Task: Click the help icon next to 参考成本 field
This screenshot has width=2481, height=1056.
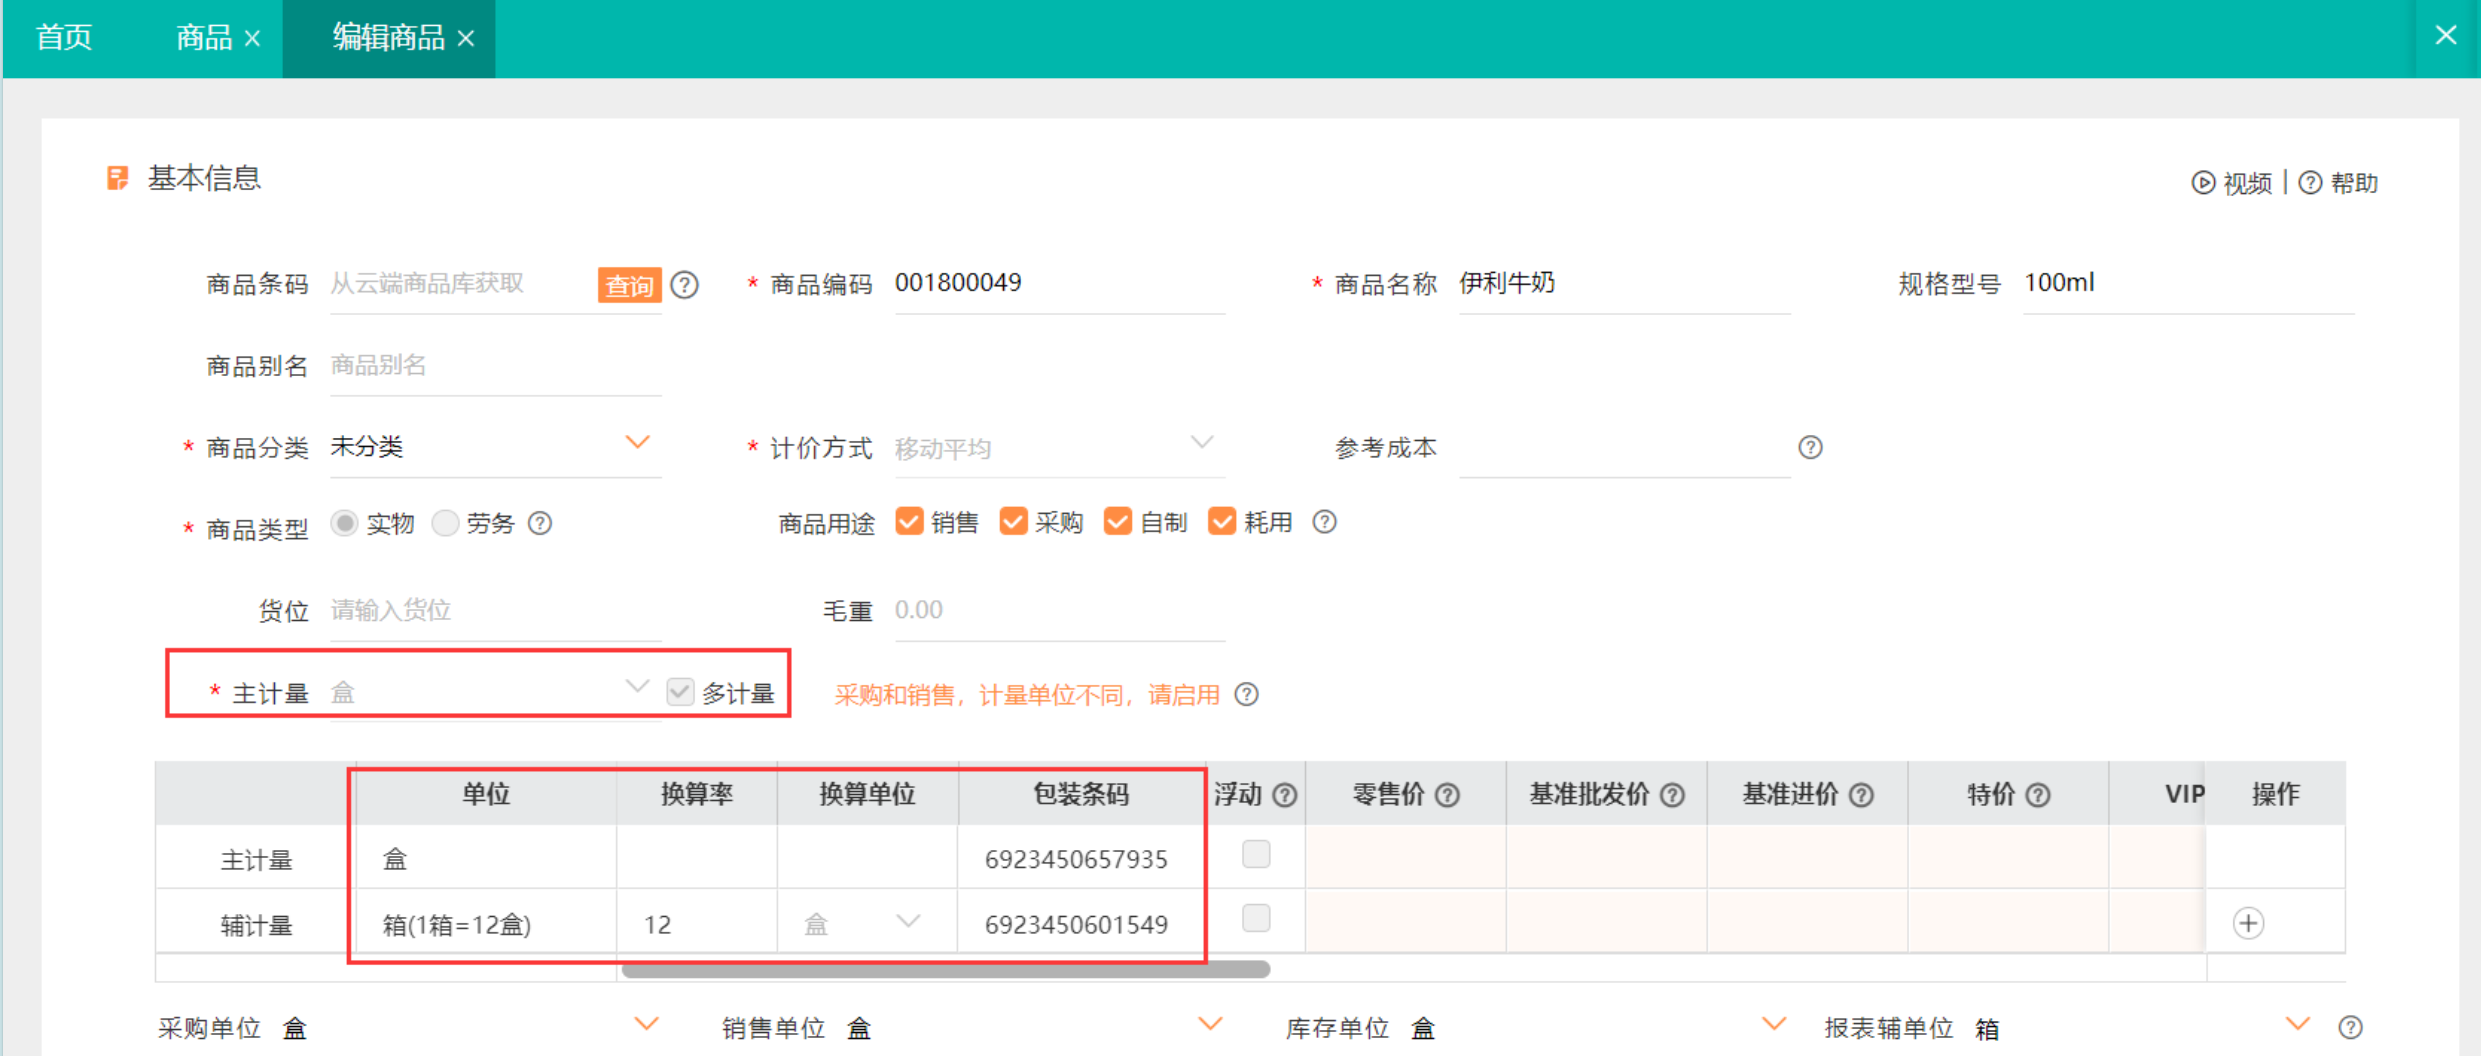Action: tap(1810, 447)
